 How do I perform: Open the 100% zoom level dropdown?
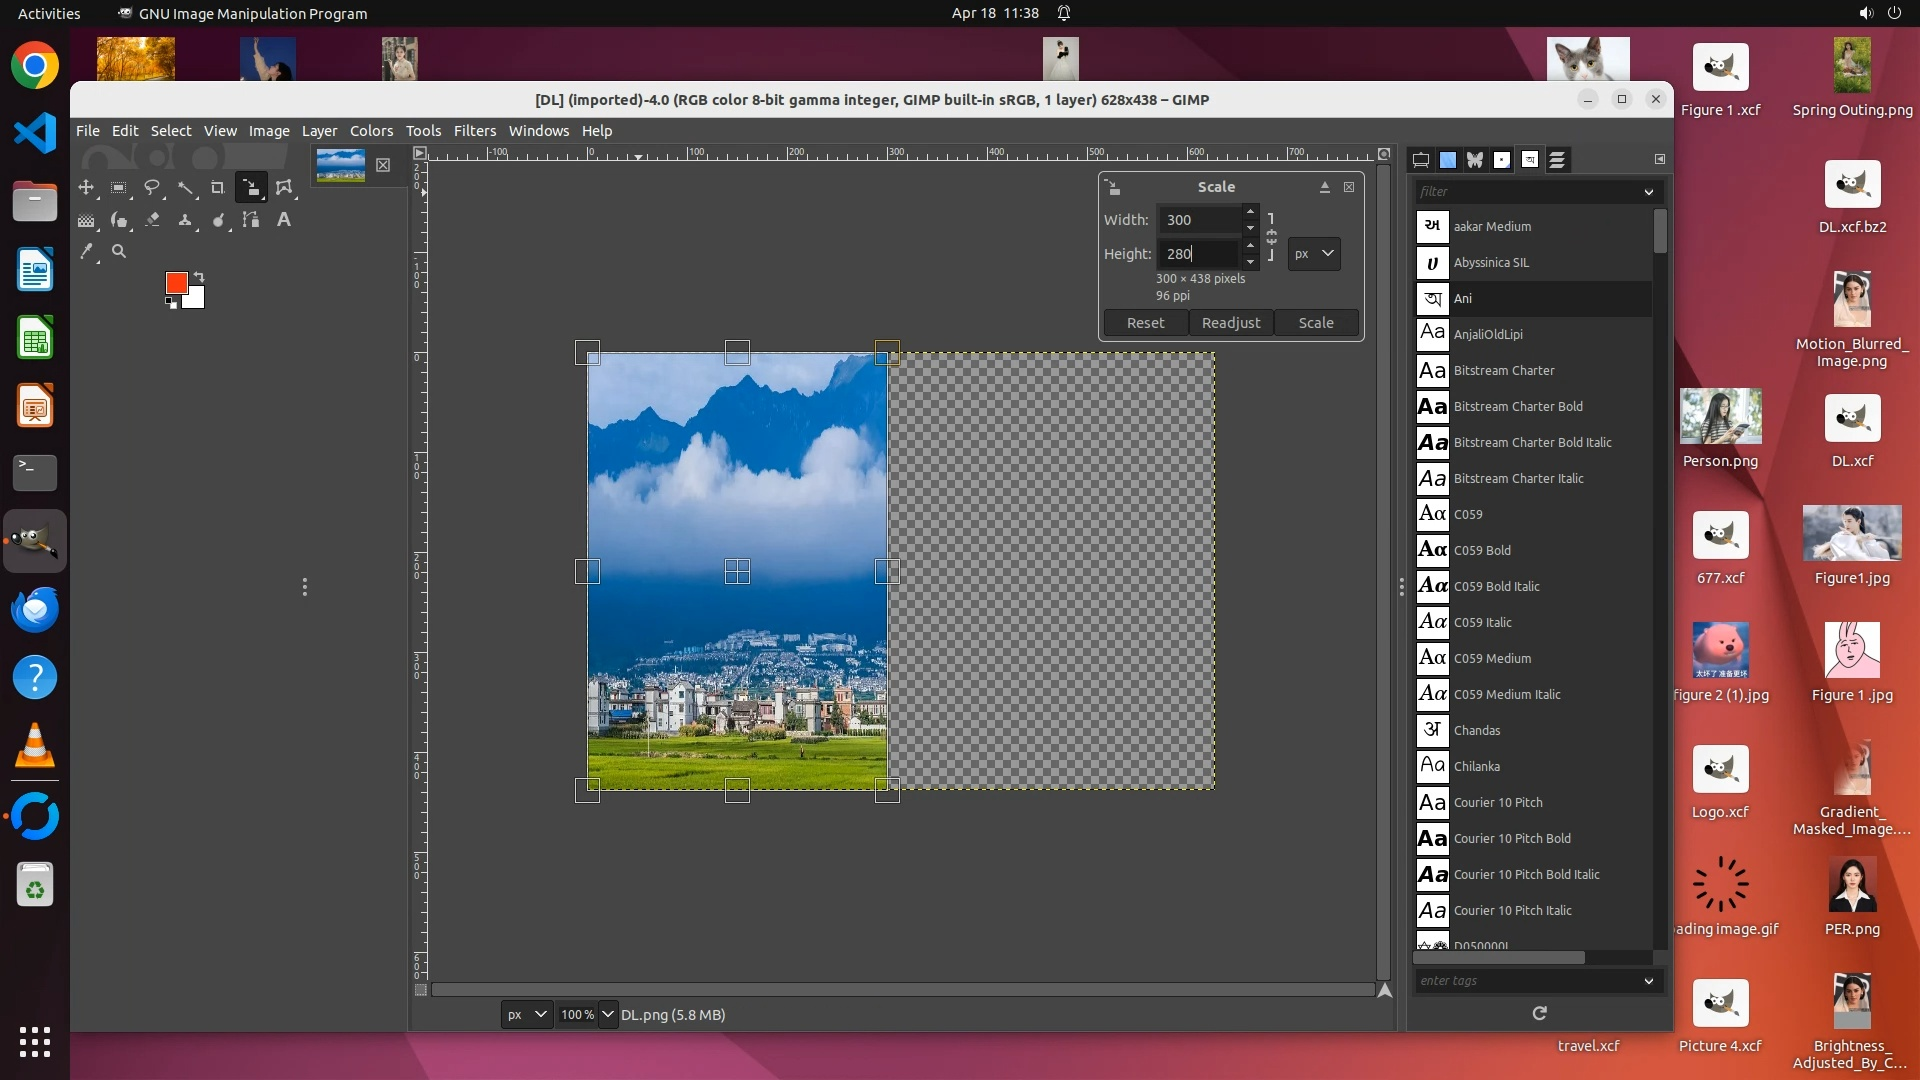(607, 1014)
